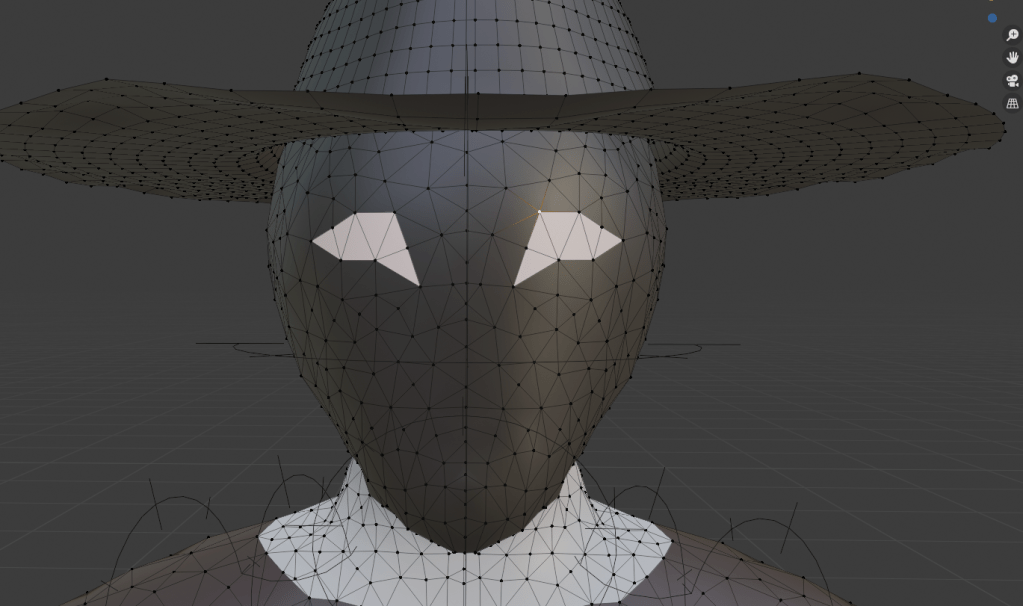
Task: Click the chin tip of the head
Action: [x=466, y=546]
